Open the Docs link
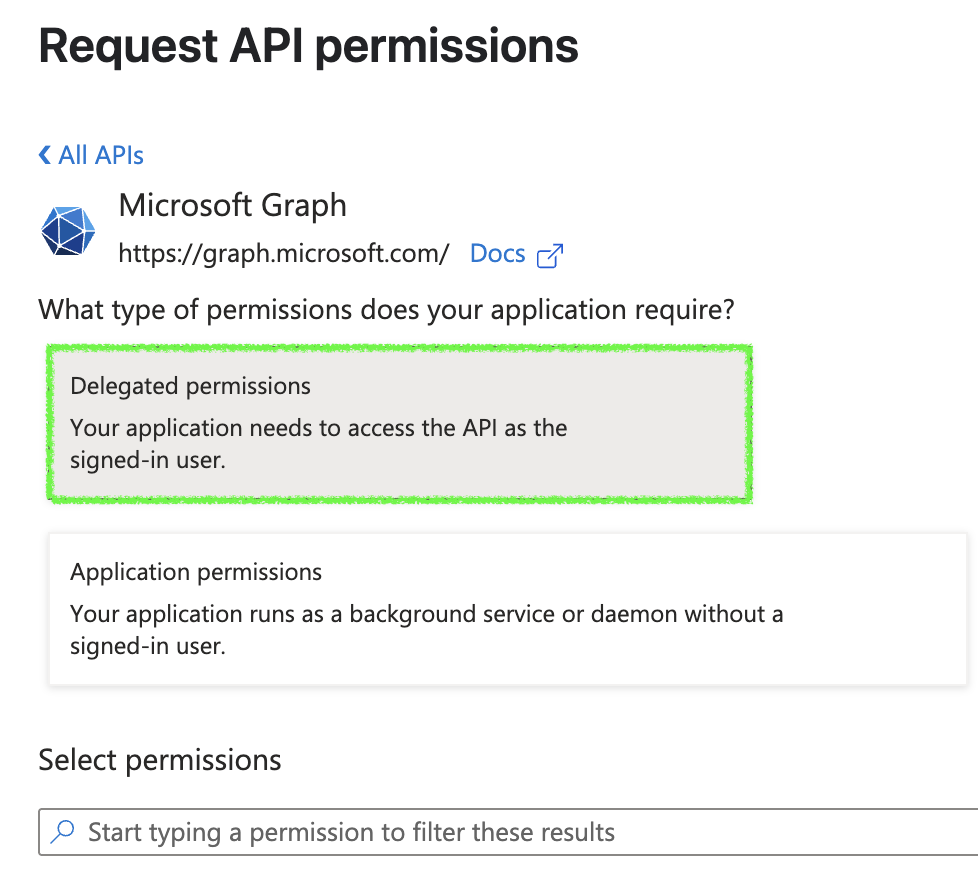This screenshot has height=880, width=978. tap(497, 254)
